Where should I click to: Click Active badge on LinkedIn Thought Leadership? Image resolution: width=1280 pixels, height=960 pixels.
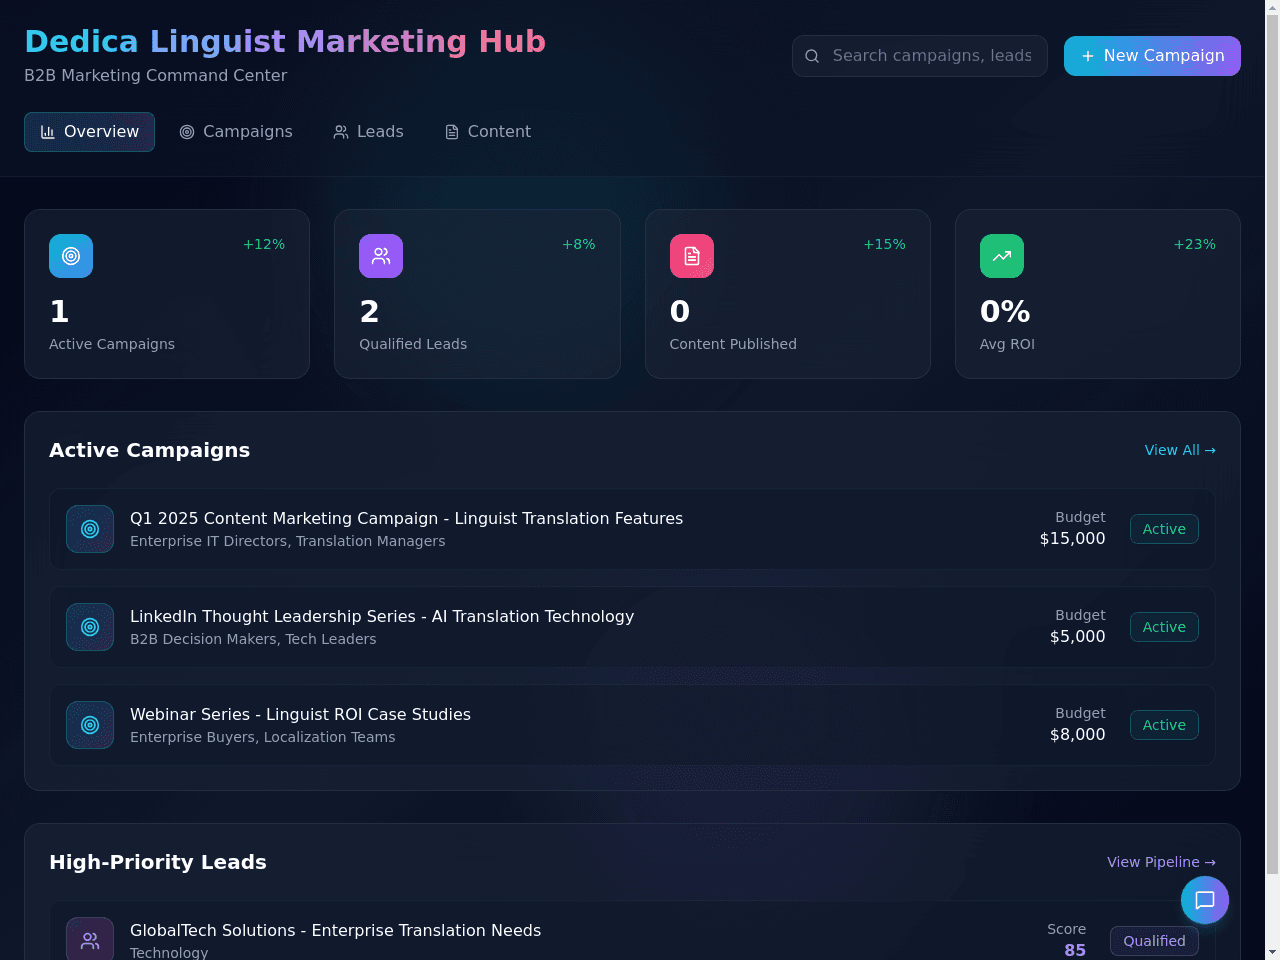click(1164, 627)
